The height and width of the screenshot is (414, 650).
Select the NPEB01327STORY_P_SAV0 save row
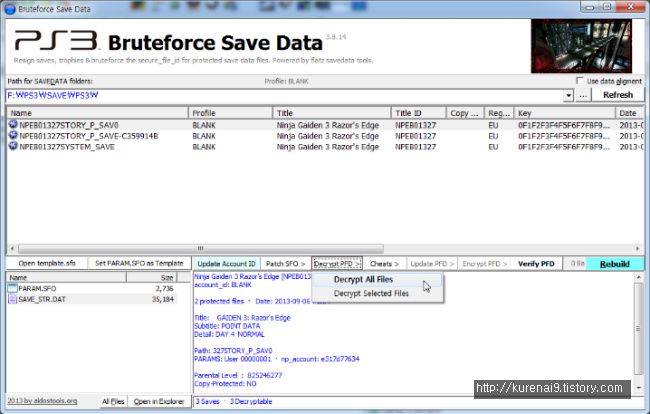point(325,125)
